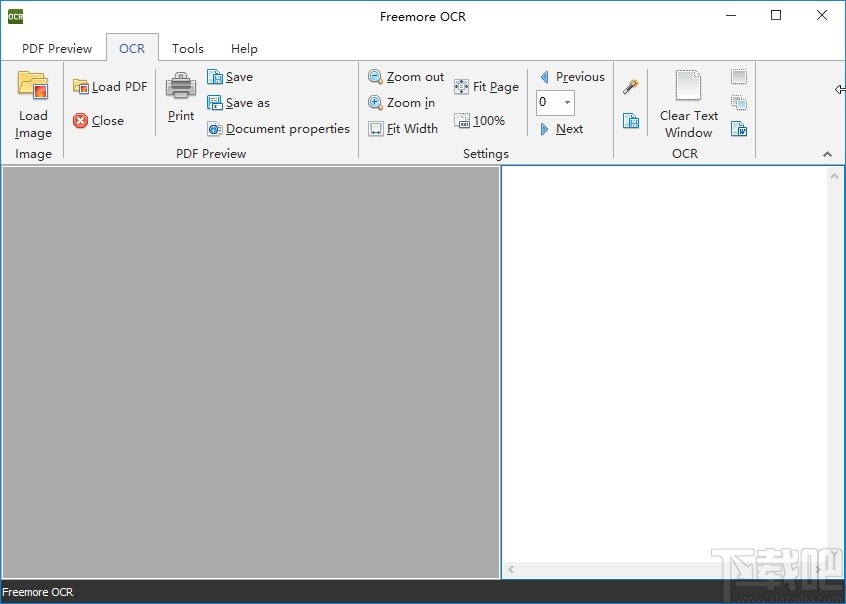Load a PDF file

tap(110, 86)
